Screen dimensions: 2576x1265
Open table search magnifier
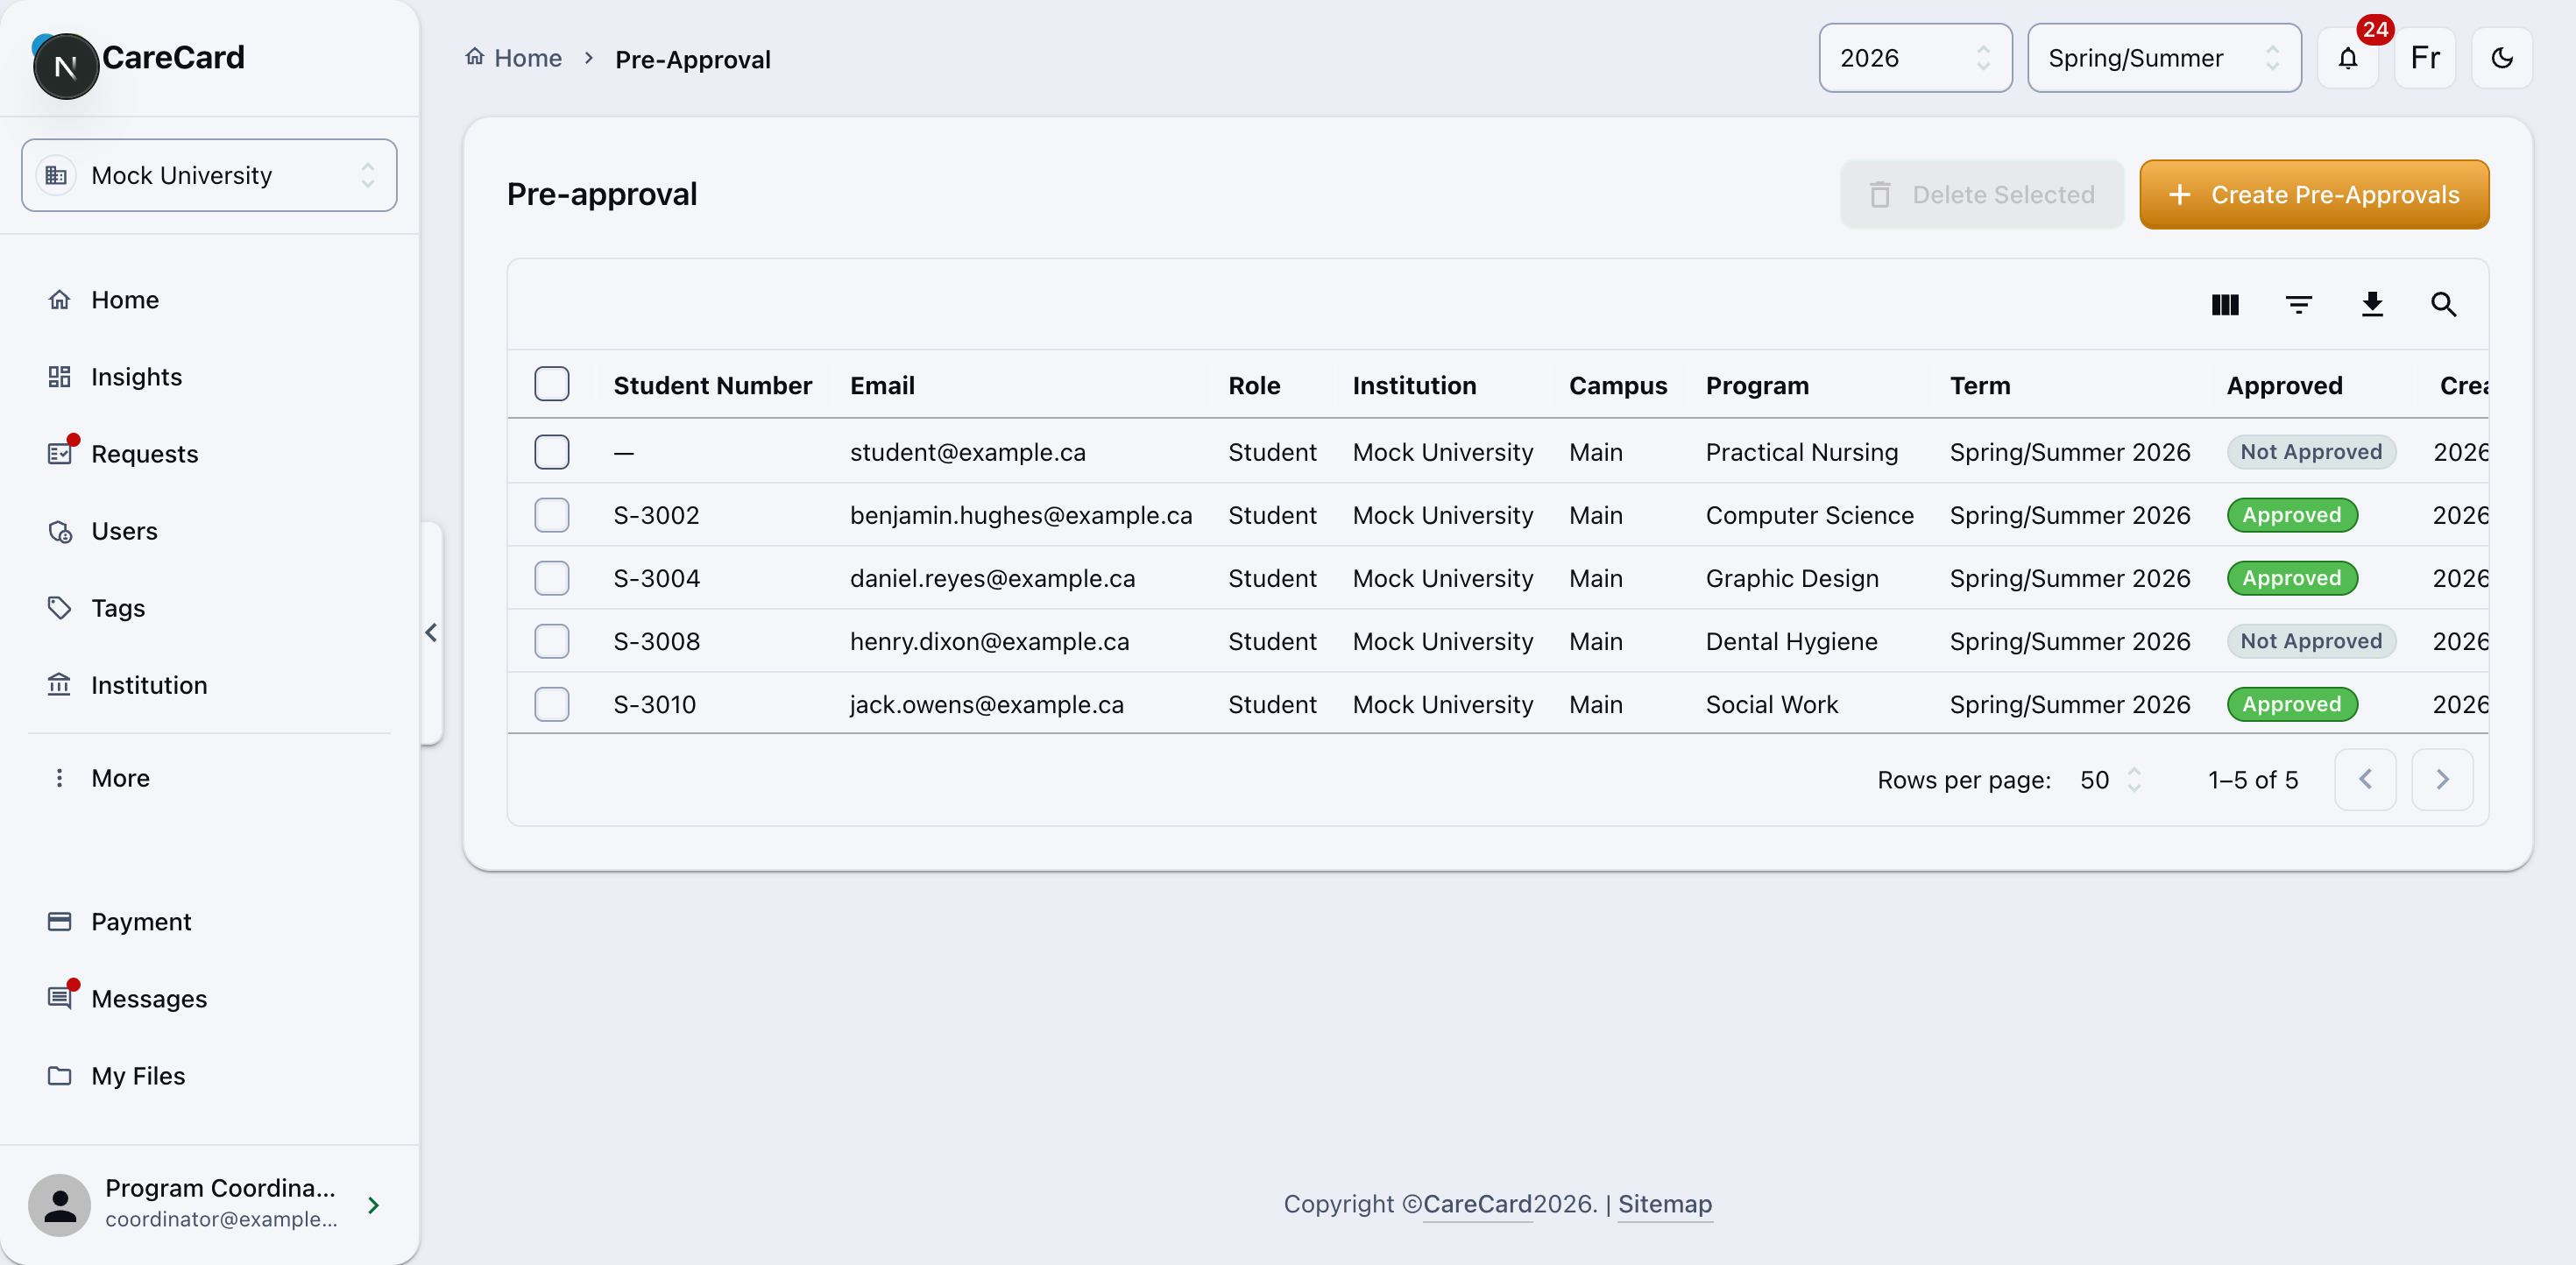[x=2443, y=304]
